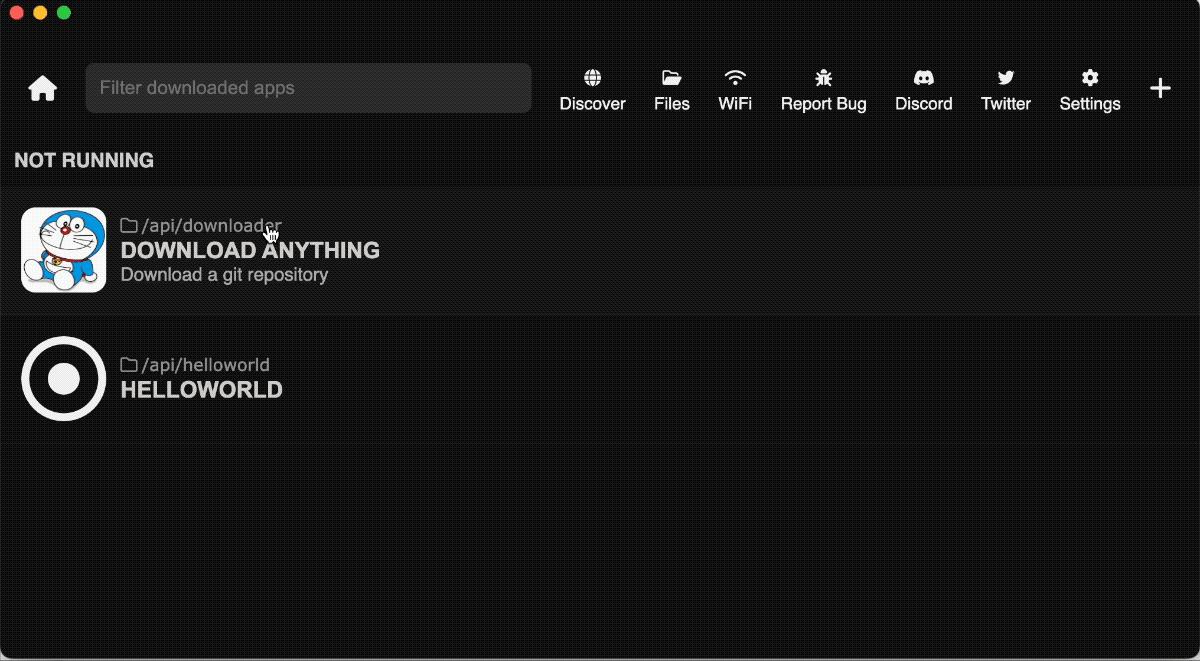Click the /api/downloader path label

210,225
